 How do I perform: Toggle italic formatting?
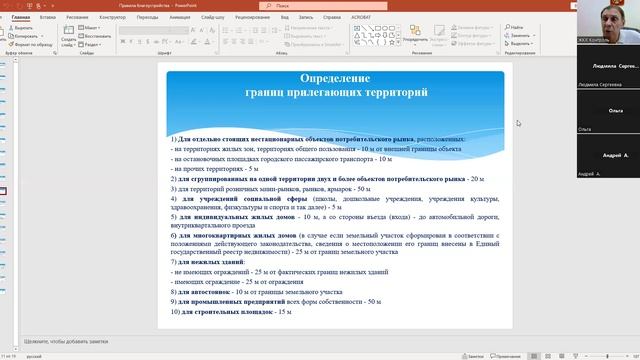tap(131, 42)
